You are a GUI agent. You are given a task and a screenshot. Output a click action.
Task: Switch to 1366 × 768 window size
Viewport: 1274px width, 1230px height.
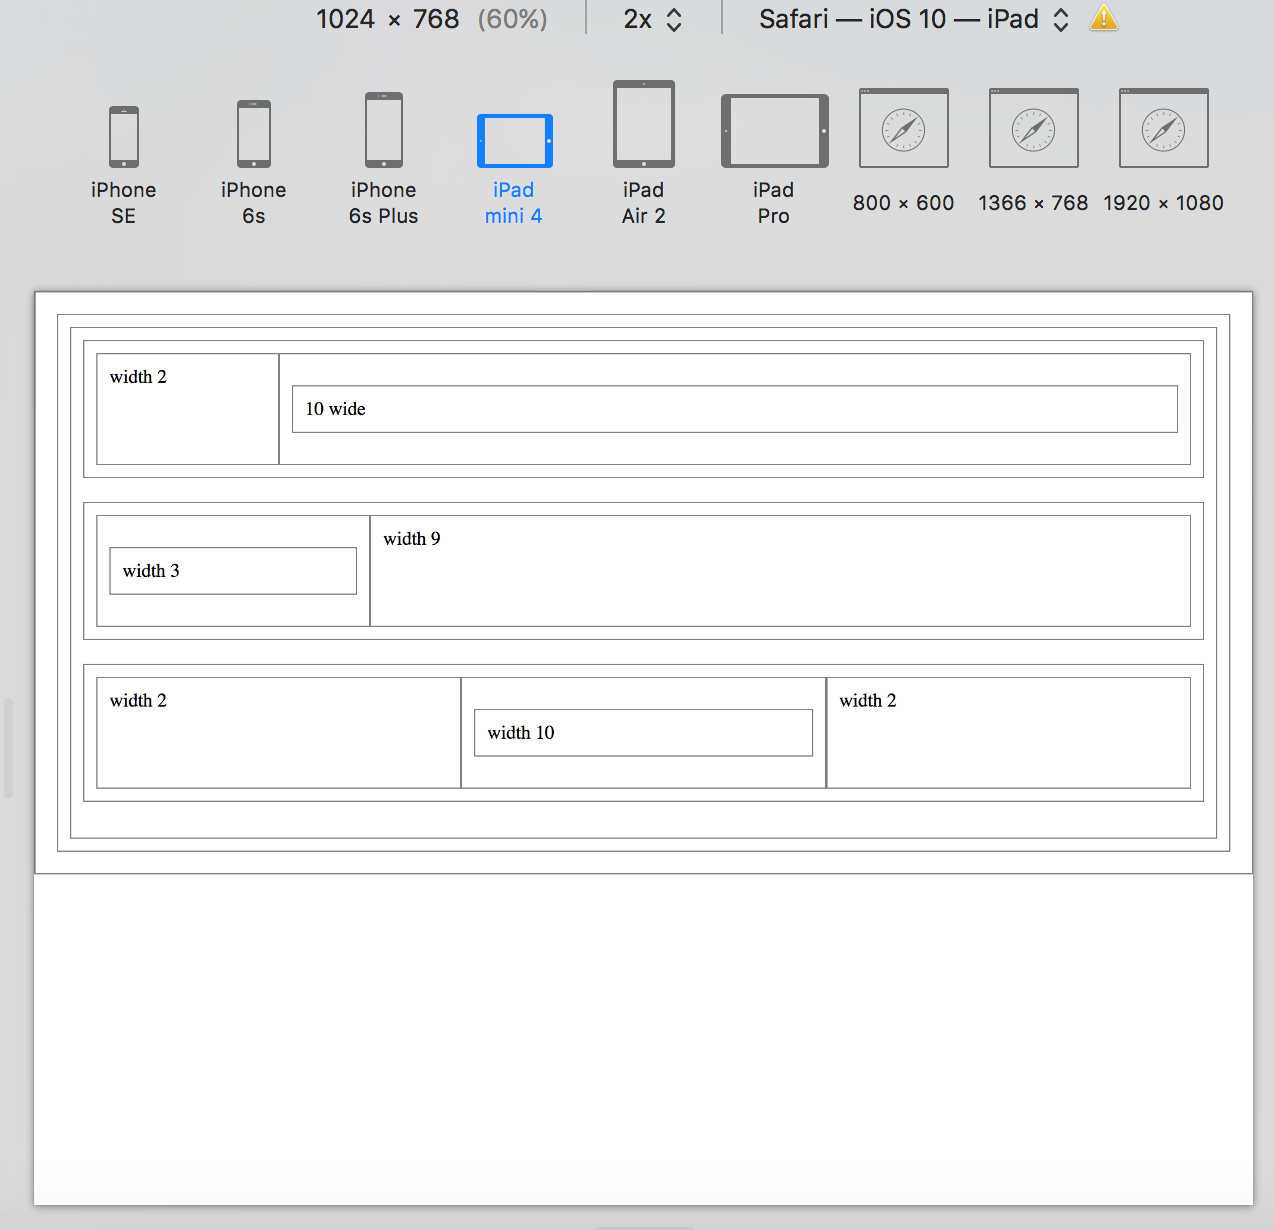tap(1033, 129)
